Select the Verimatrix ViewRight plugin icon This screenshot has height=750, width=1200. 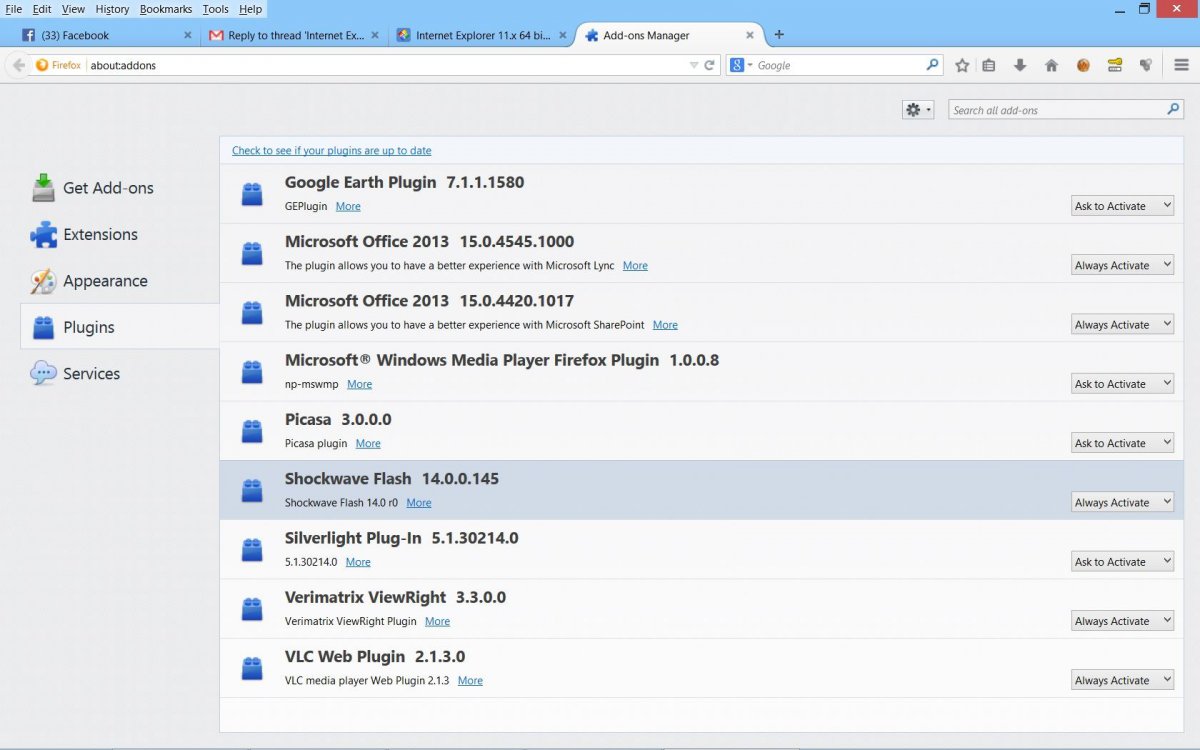252,609
